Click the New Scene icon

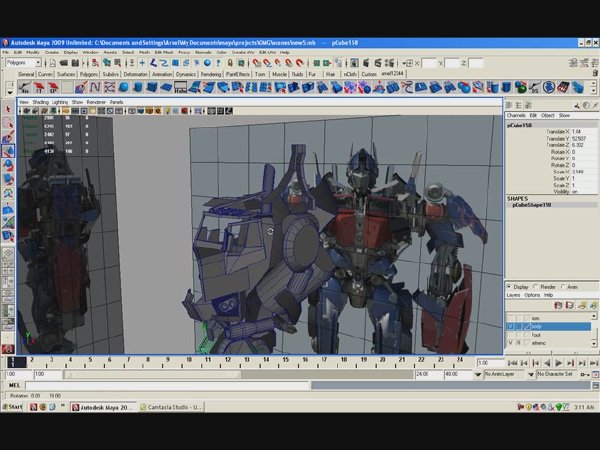[x=53, y=63]
